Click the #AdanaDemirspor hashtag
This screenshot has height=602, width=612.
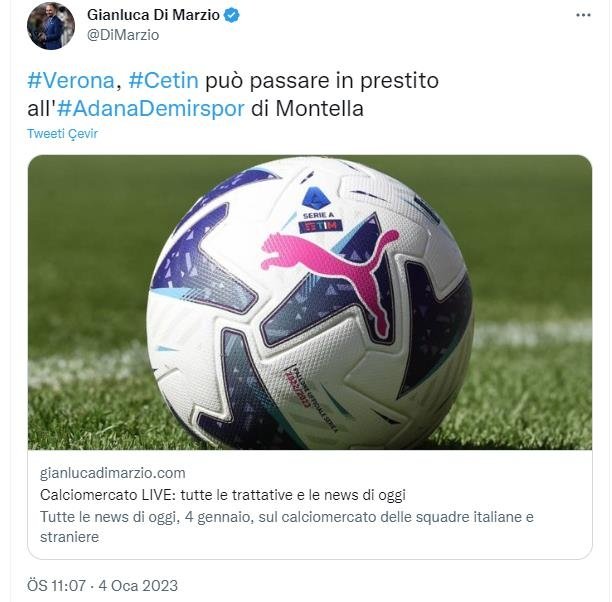click(x=158, y=108)
